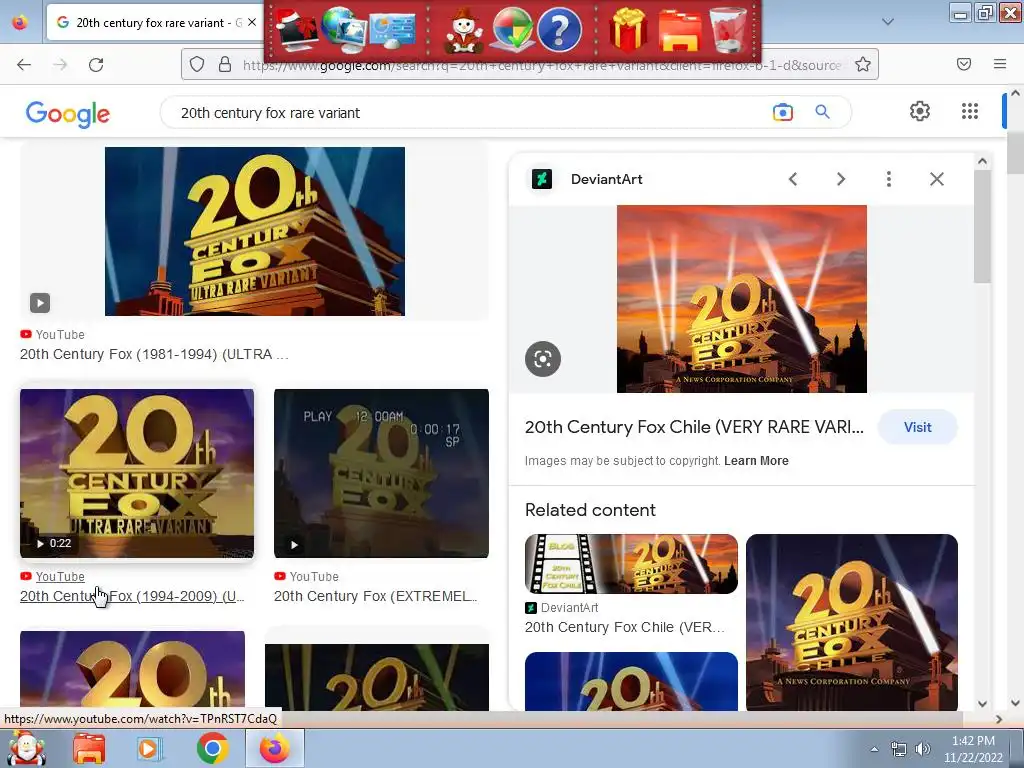This screenshot has height=768, width=1024.
Task: Close the image preview panel
Action: 936,179
